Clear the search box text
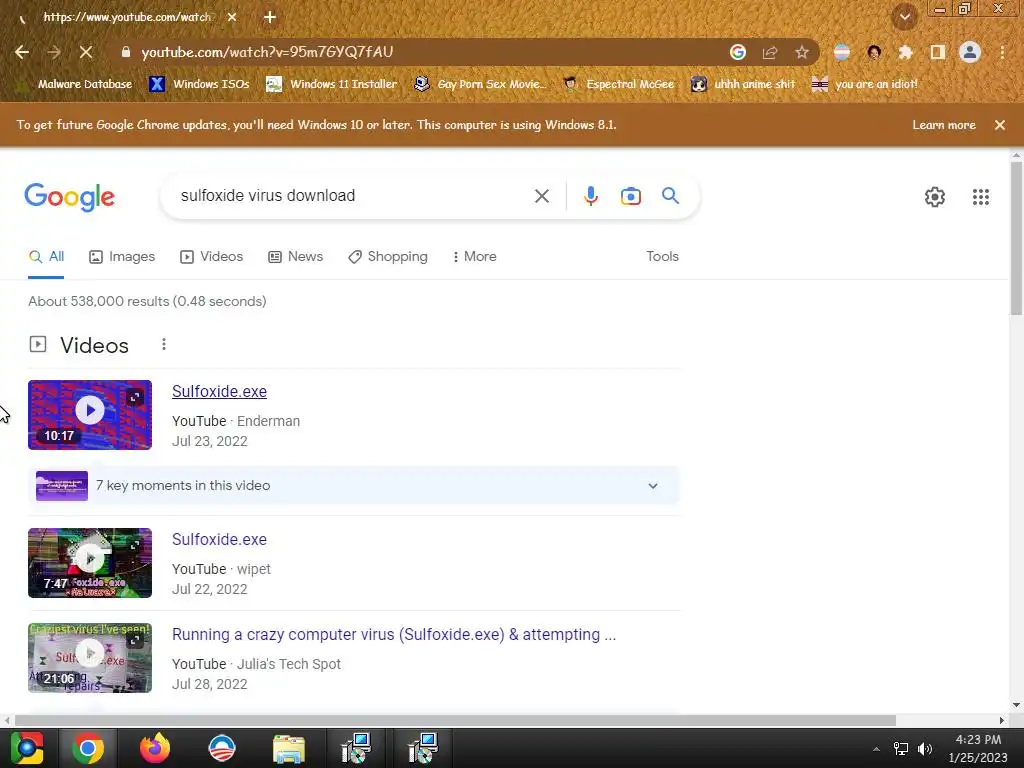The width and height of the screenshot is (1024, 768). tap(541, 196)
